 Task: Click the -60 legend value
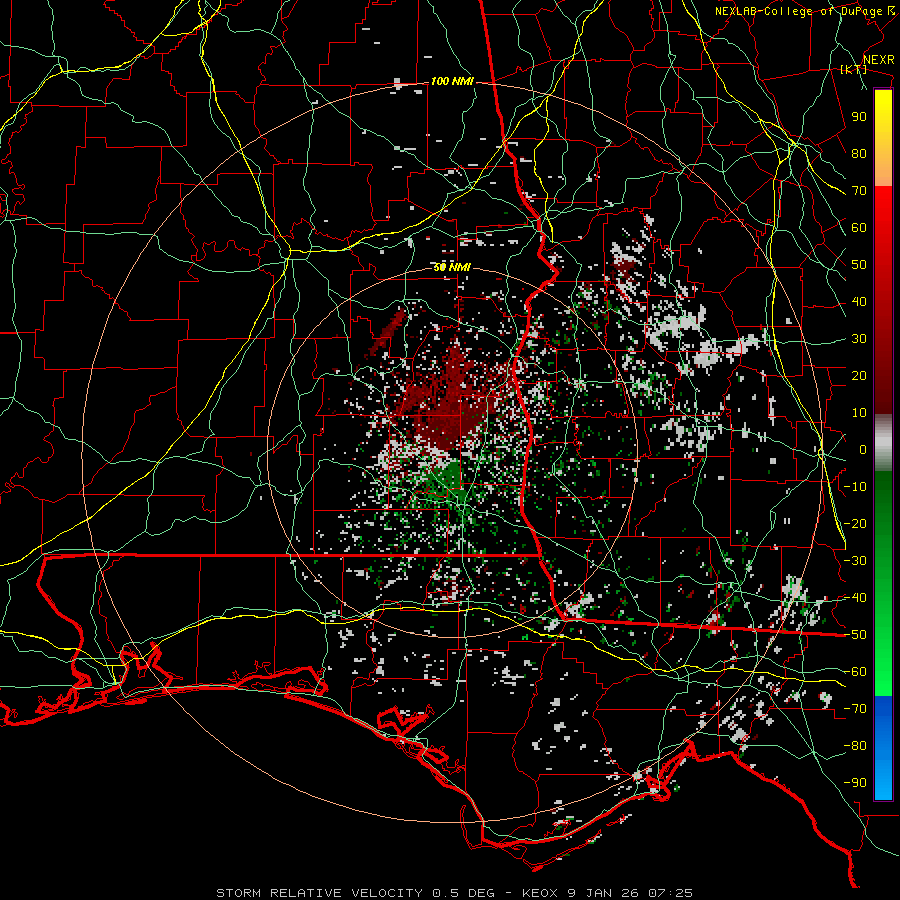(855, 672)
